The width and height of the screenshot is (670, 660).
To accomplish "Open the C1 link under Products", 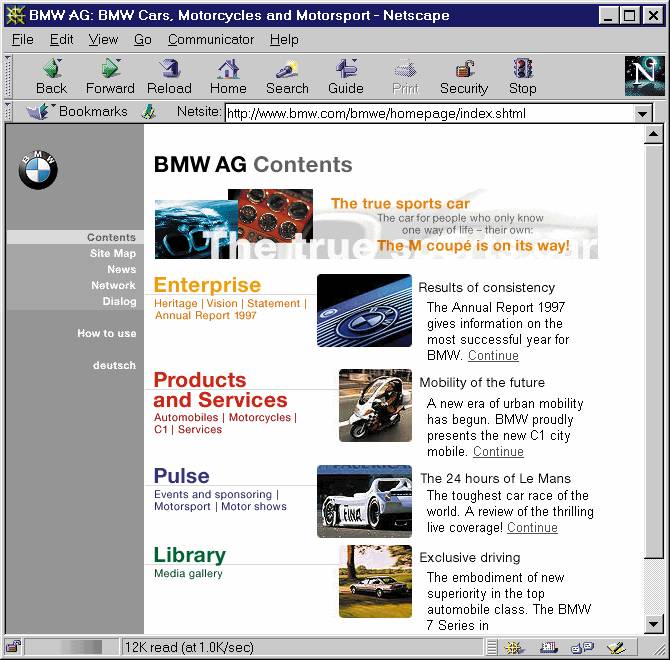I will (x=161, y=429).
